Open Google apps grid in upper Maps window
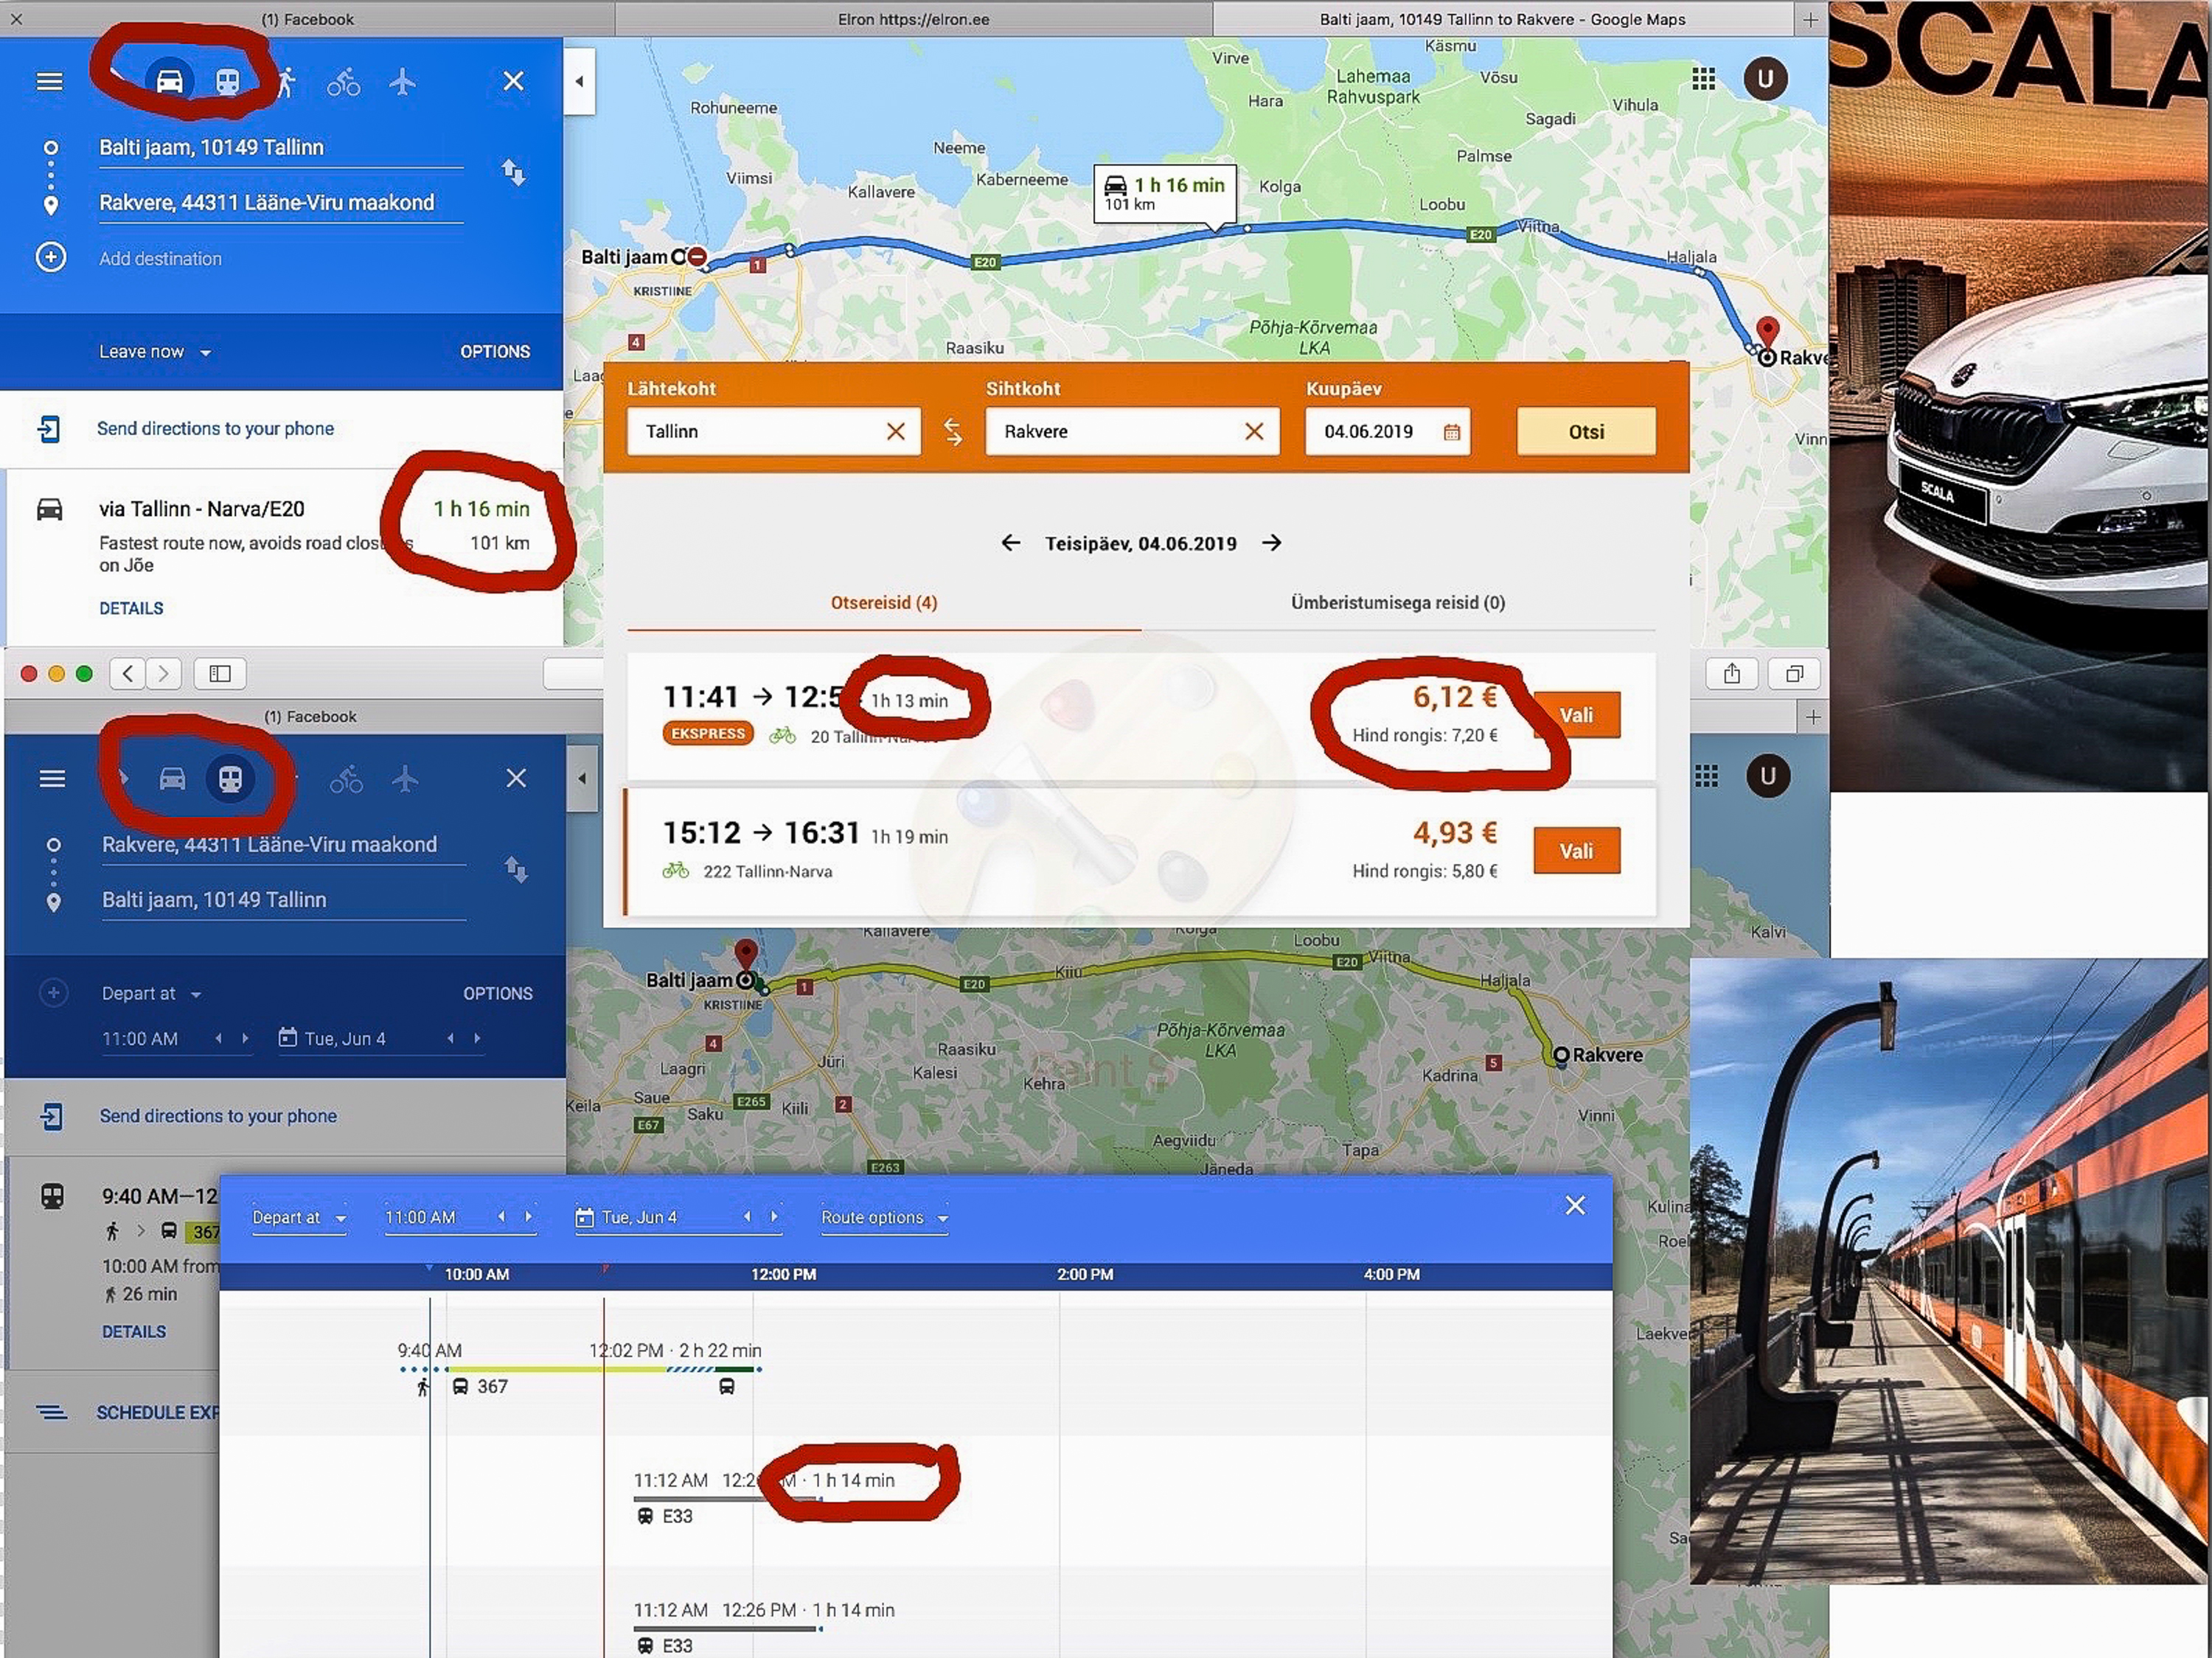 (x=1704, y=79)
